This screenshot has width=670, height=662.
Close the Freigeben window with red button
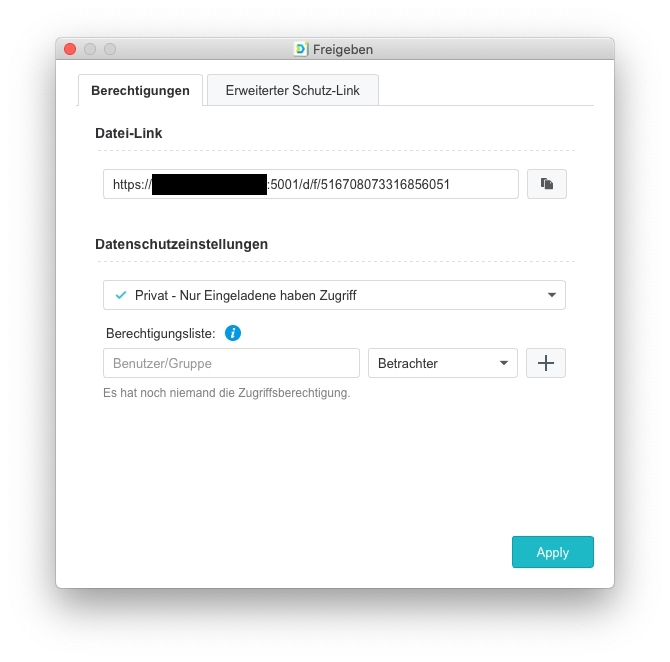pyautogui.click(x=70, y=49)
